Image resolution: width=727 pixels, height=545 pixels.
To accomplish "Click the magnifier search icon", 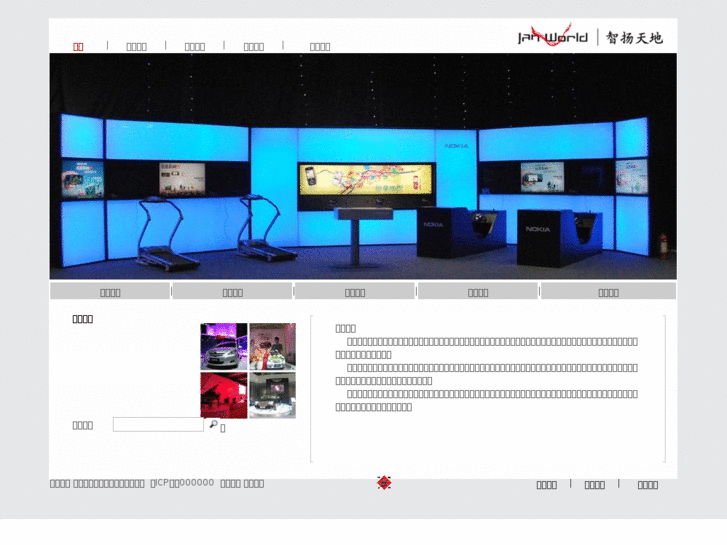I will pos(214,424).
